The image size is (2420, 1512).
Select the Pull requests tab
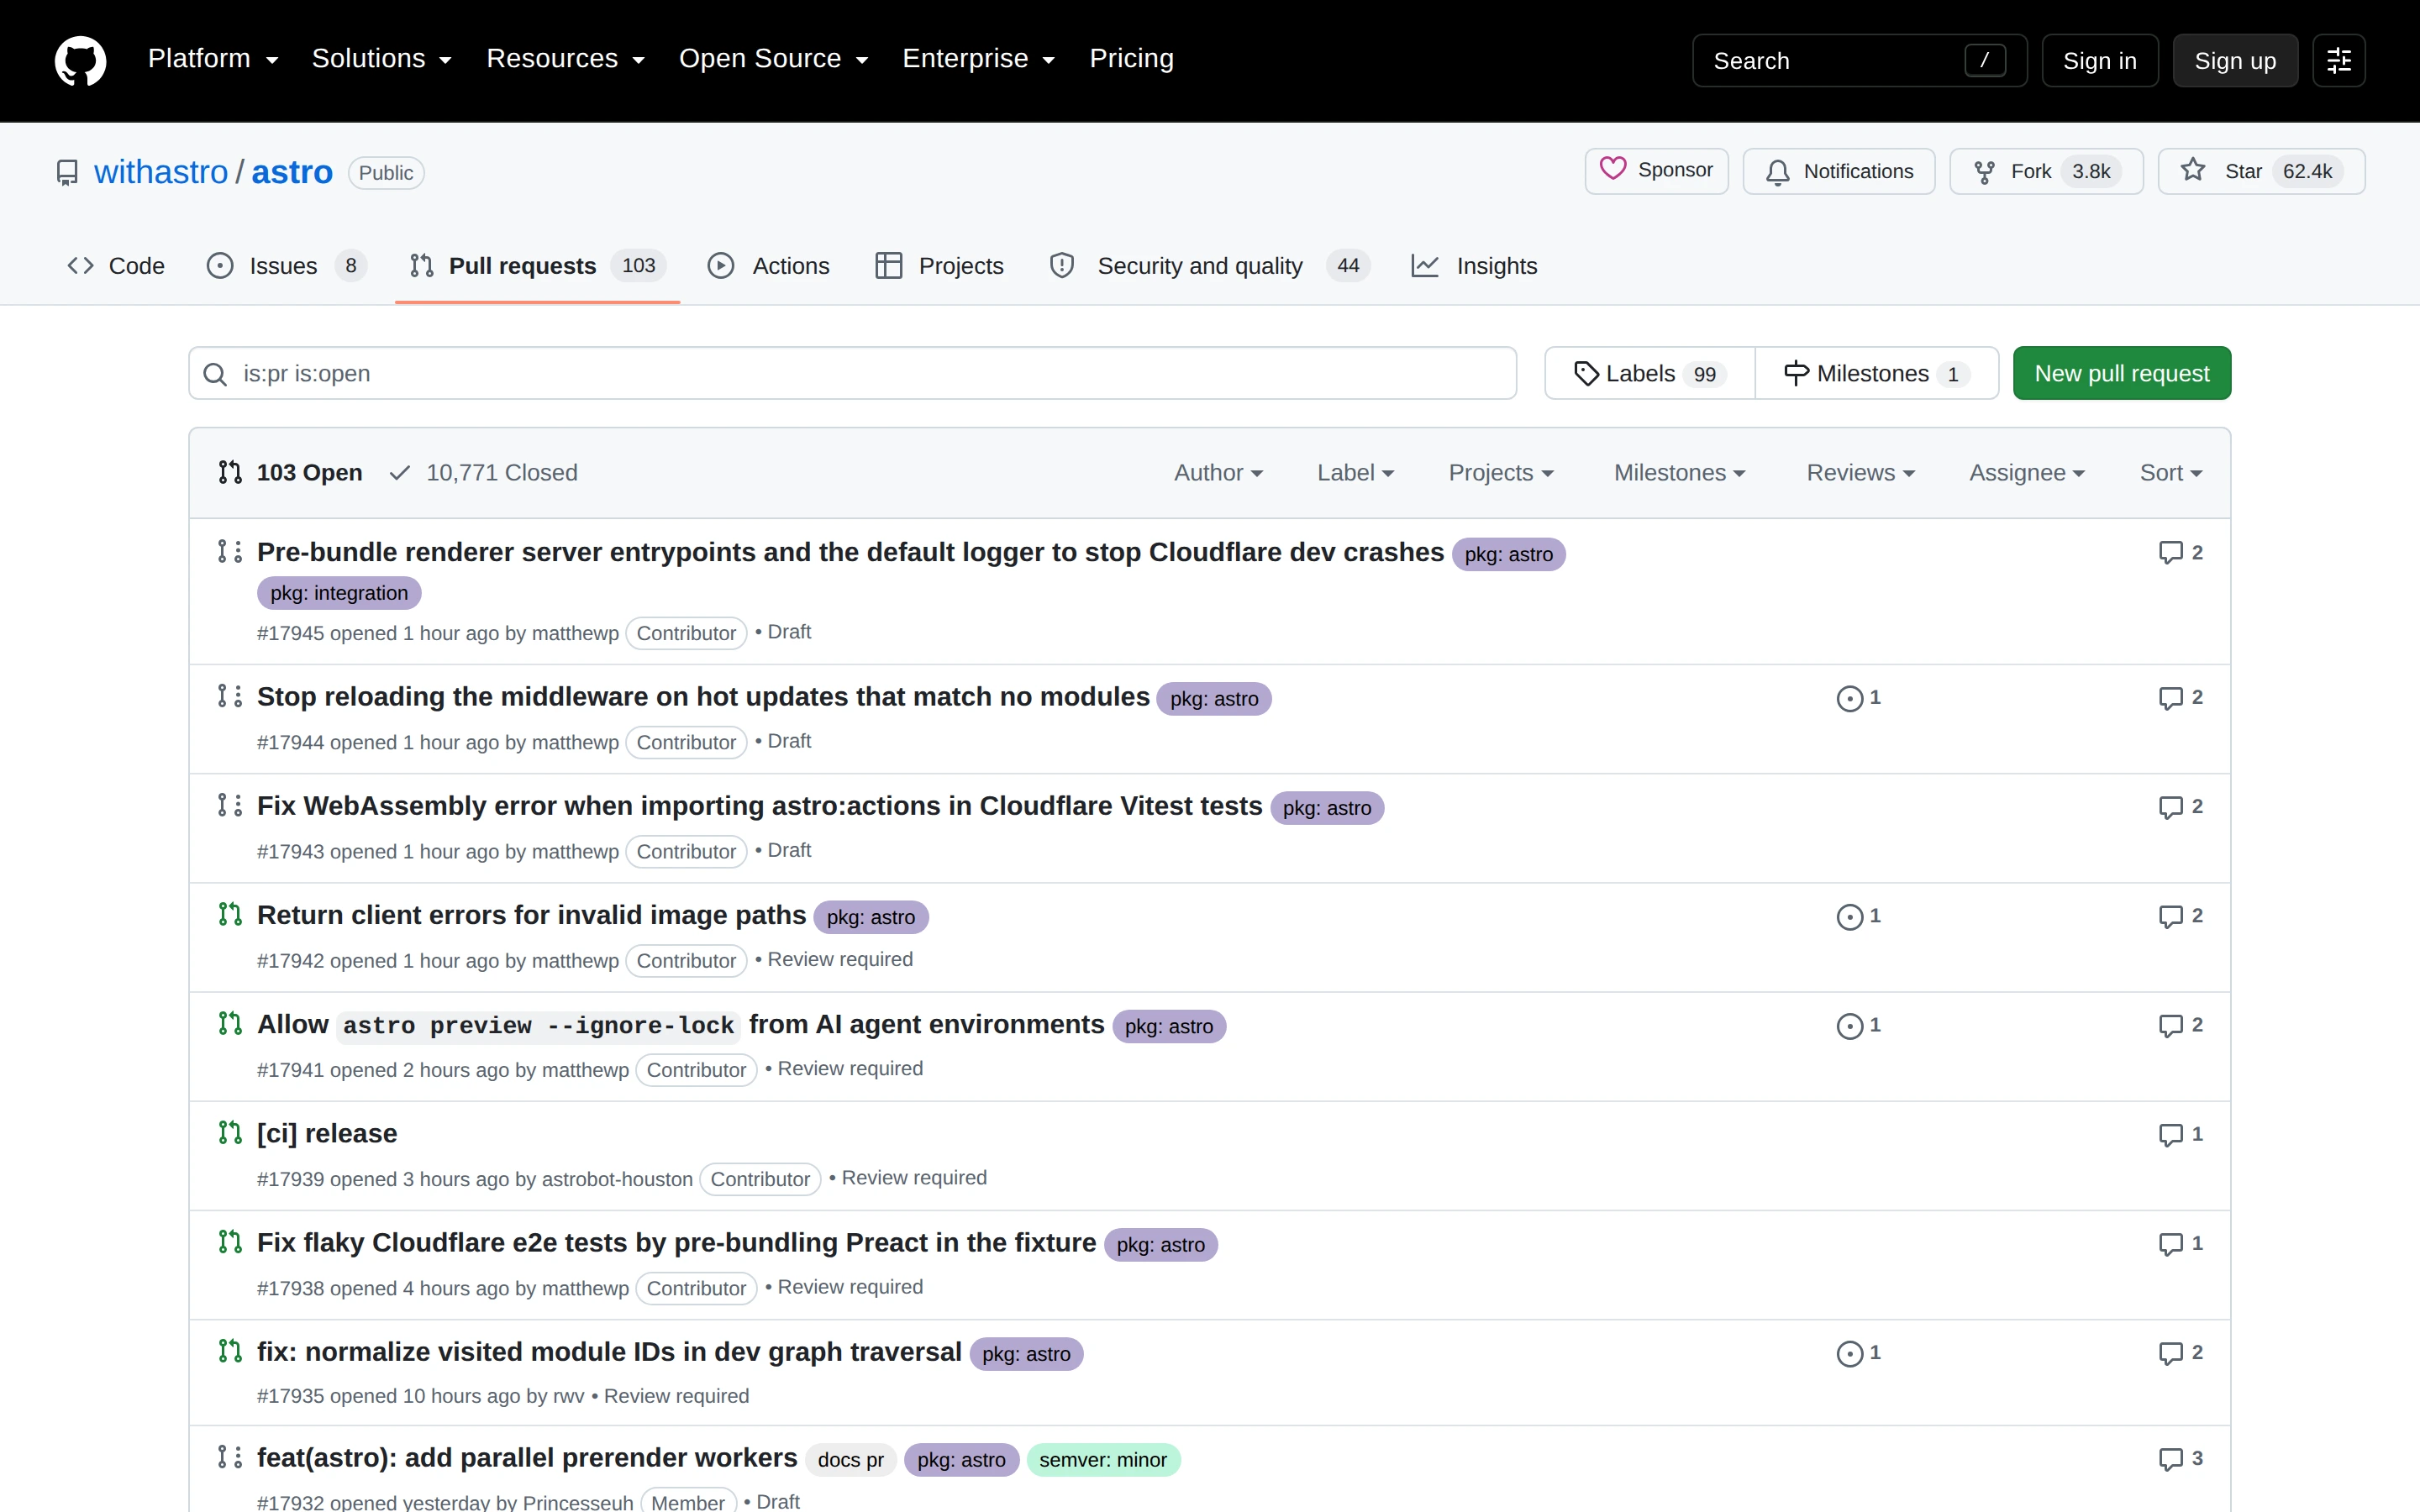[537, 266]
